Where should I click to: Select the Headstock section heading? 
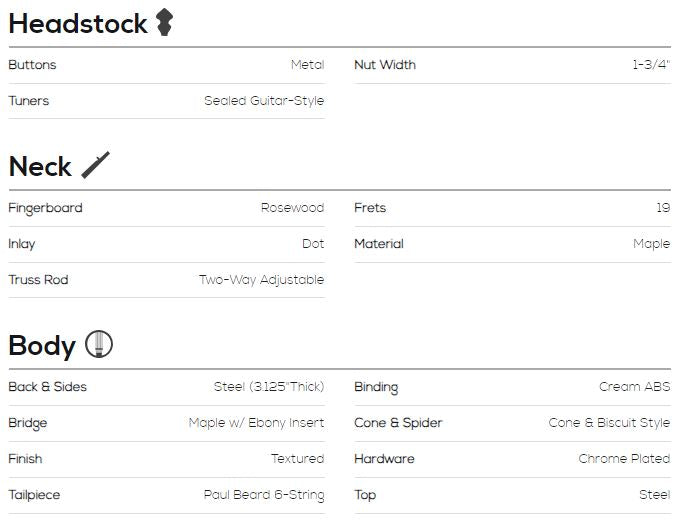pyautogui.click(x=78, y=23)
